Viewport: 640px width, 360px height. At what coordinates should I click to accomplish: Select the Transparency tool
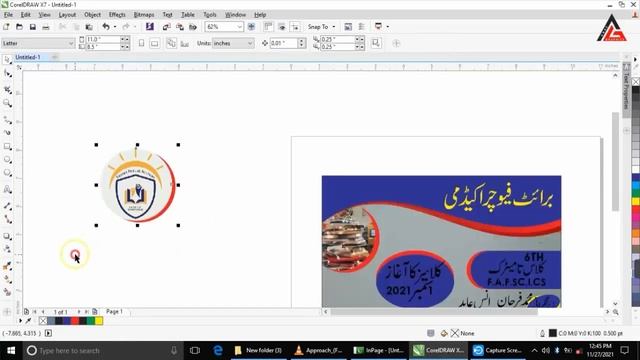(x=7, y=249)
